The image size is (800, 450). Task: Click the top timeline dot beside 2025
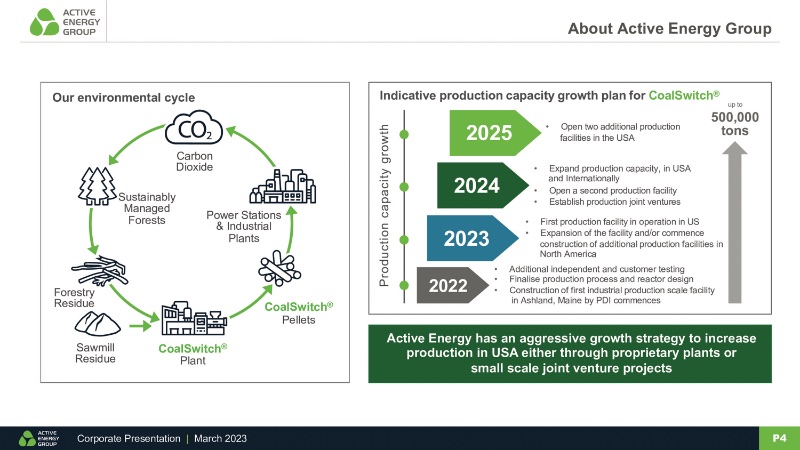[x=404, y=134]
